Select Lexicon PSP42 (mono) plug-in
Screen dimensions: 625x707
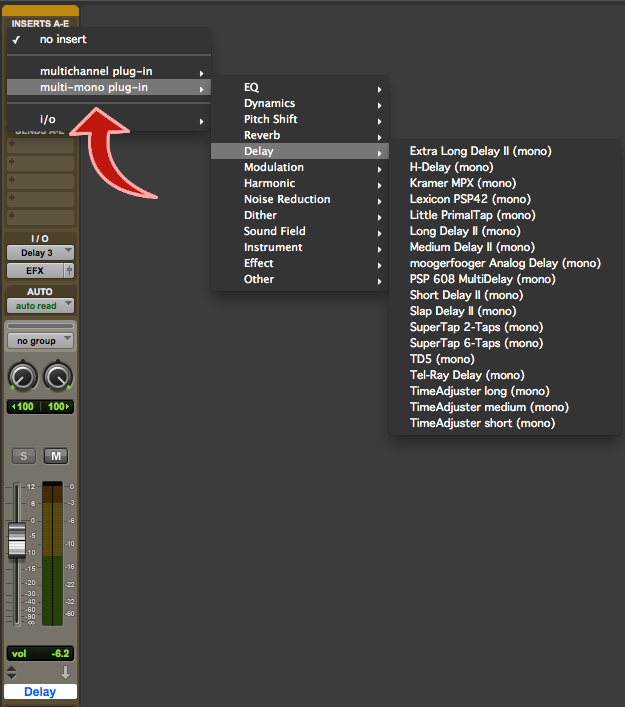[x=469, y=199]
